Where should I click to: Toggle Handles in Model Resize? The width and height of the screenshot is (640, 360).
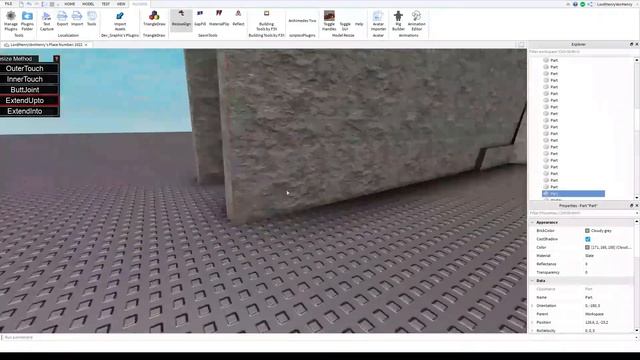[329, 21]
